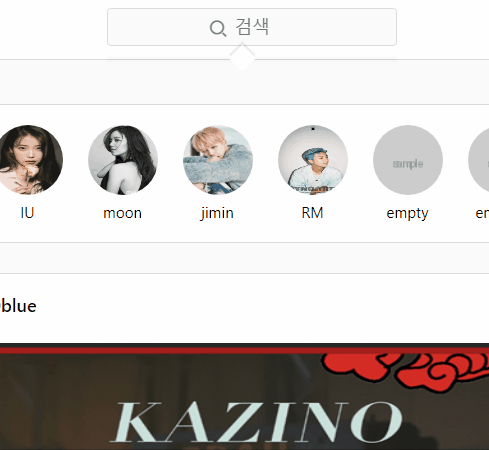Viewport: 489px width, 450px height.
Task: Click the red cloud graphic in post
Action: [x=405, y=368]
